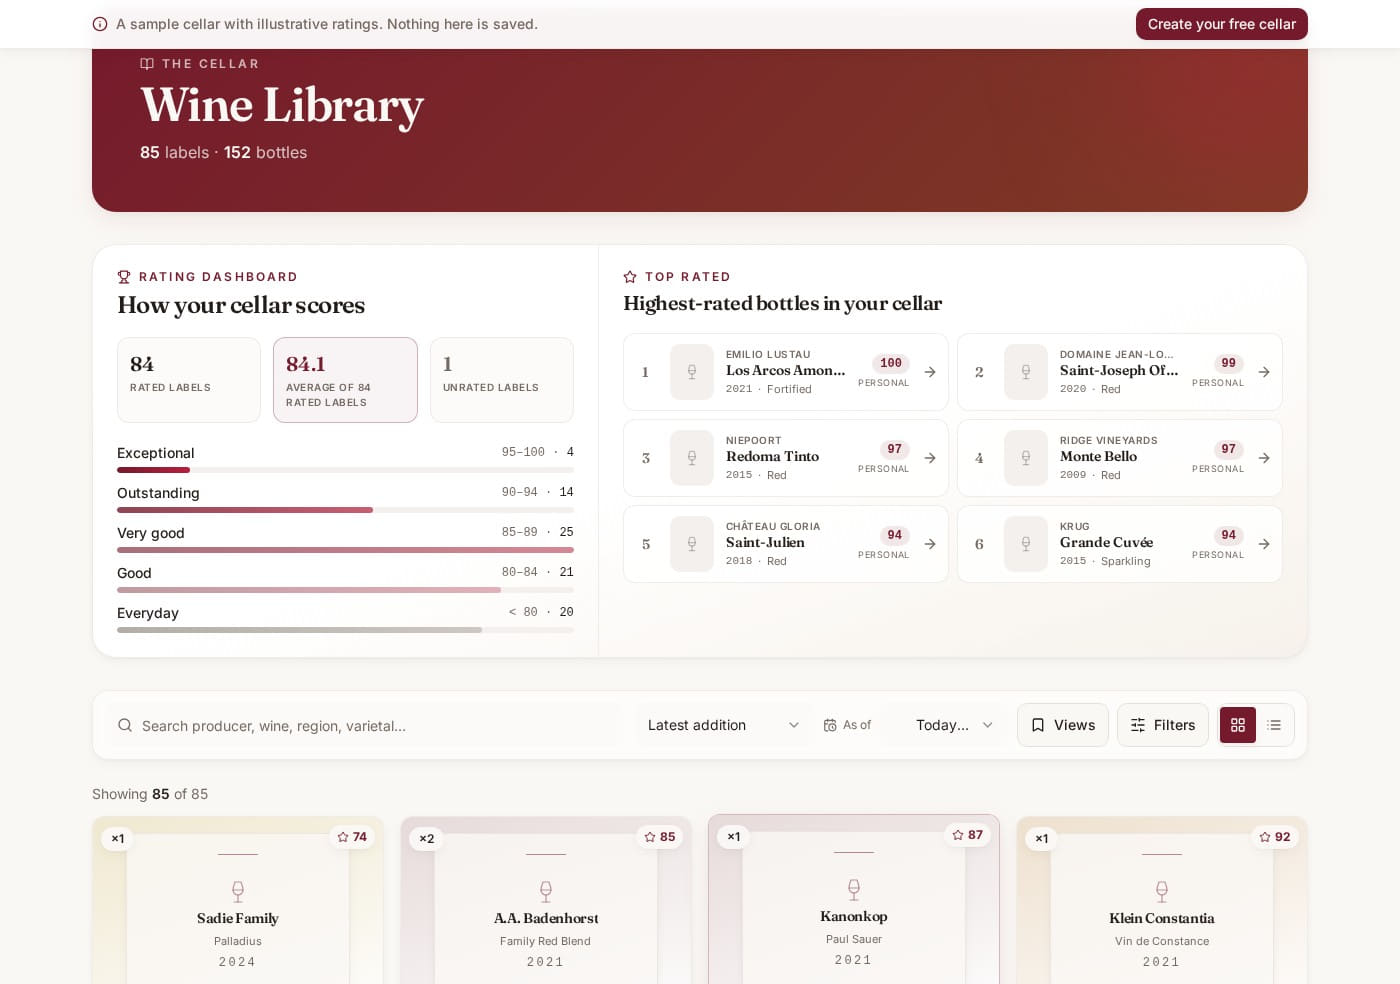Click Create your free cellar button

pos(1222,24)
